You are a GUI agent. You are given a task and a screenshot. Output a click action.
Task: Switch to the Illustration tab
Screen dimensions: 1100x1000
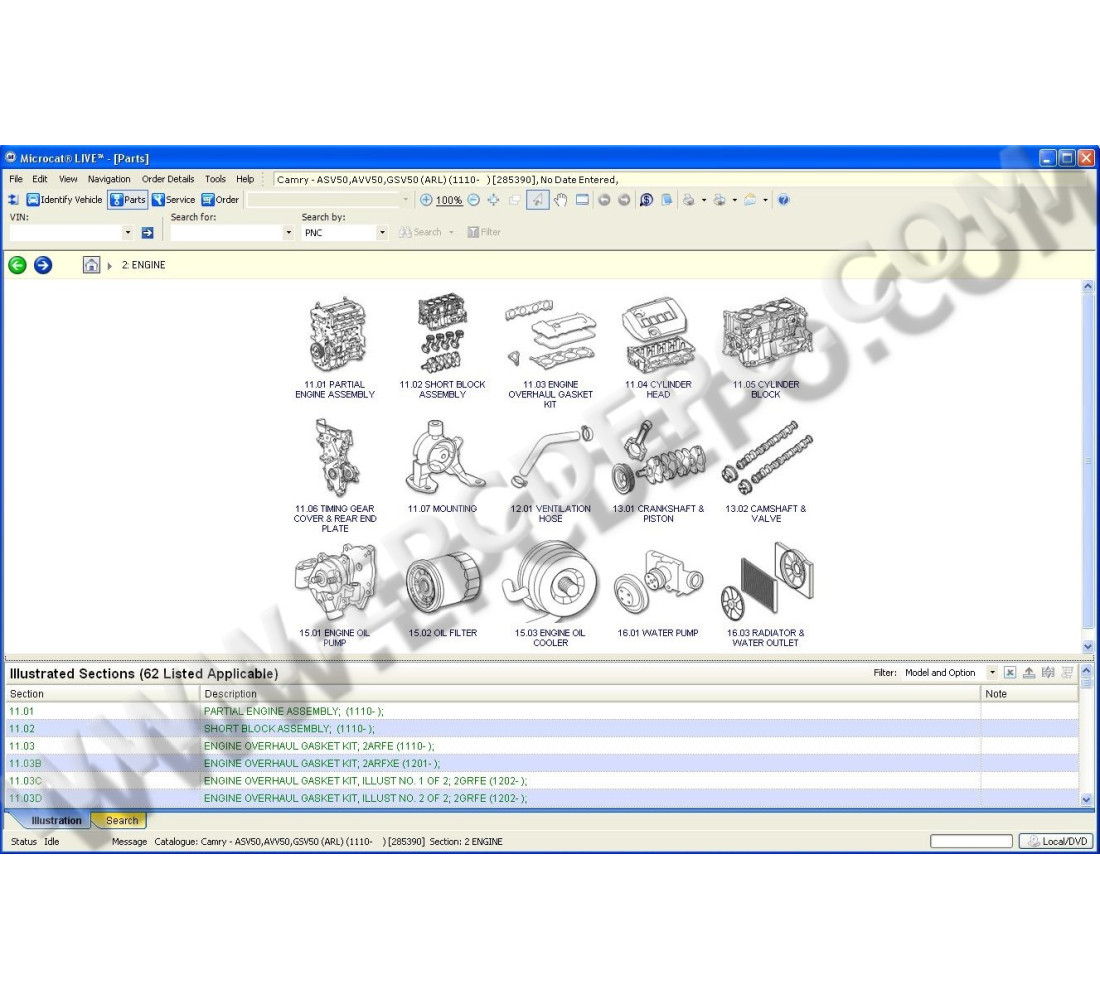click(55, 820)
